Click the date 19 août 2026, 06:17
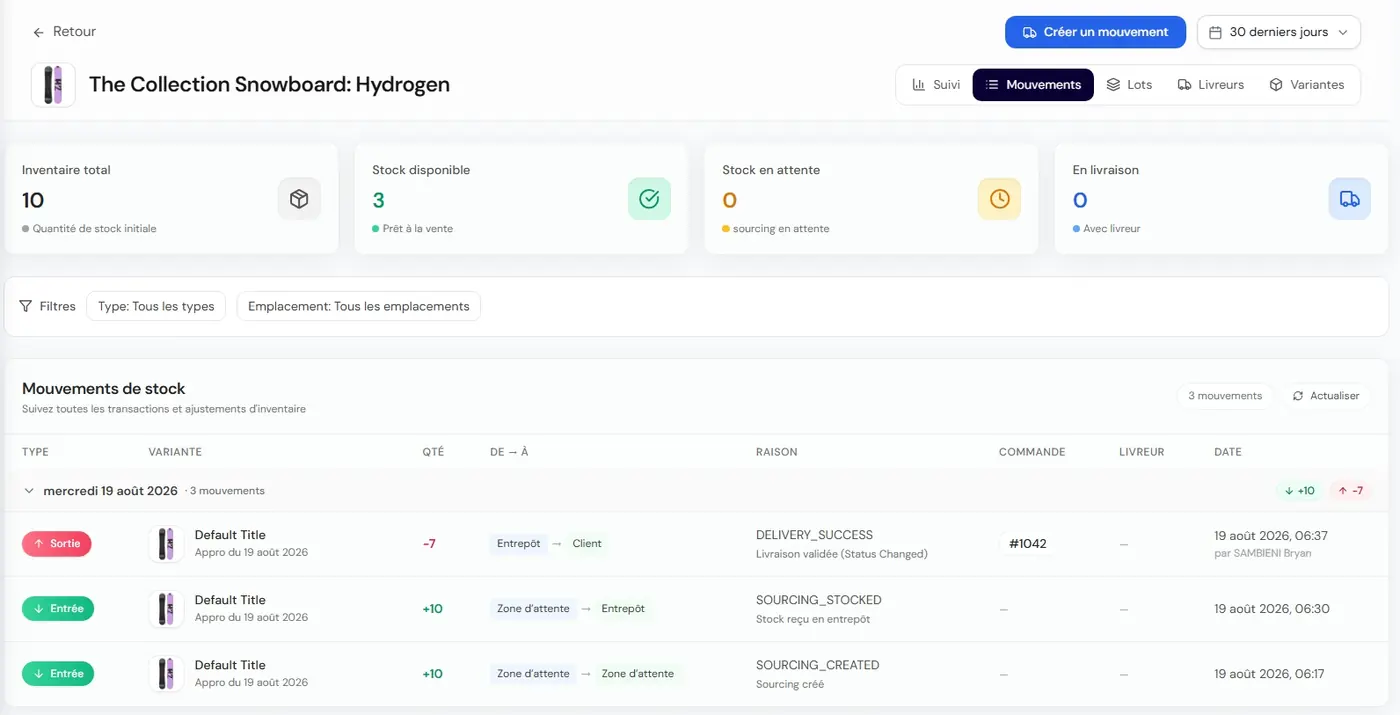 [x=1269, y=674]
